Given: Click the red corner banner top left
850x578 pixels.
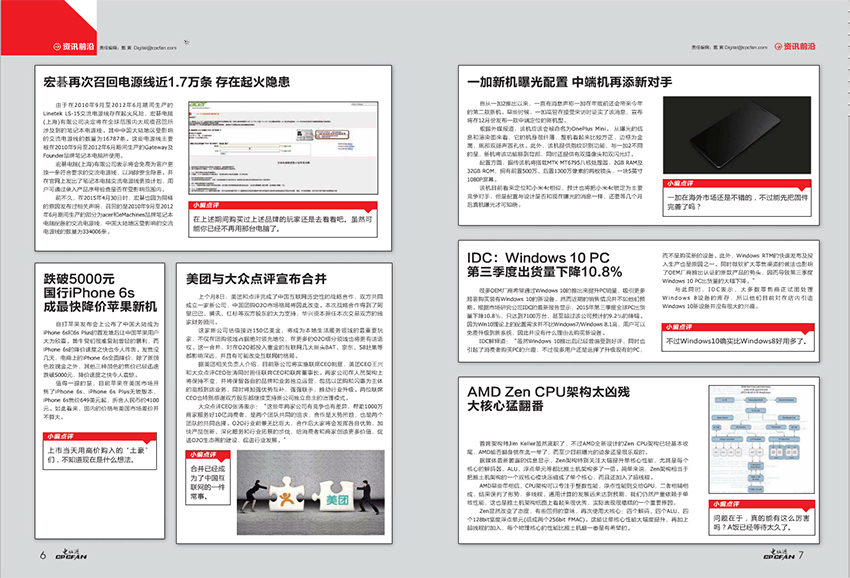Looking at the screenshot, I should point(49,27).
